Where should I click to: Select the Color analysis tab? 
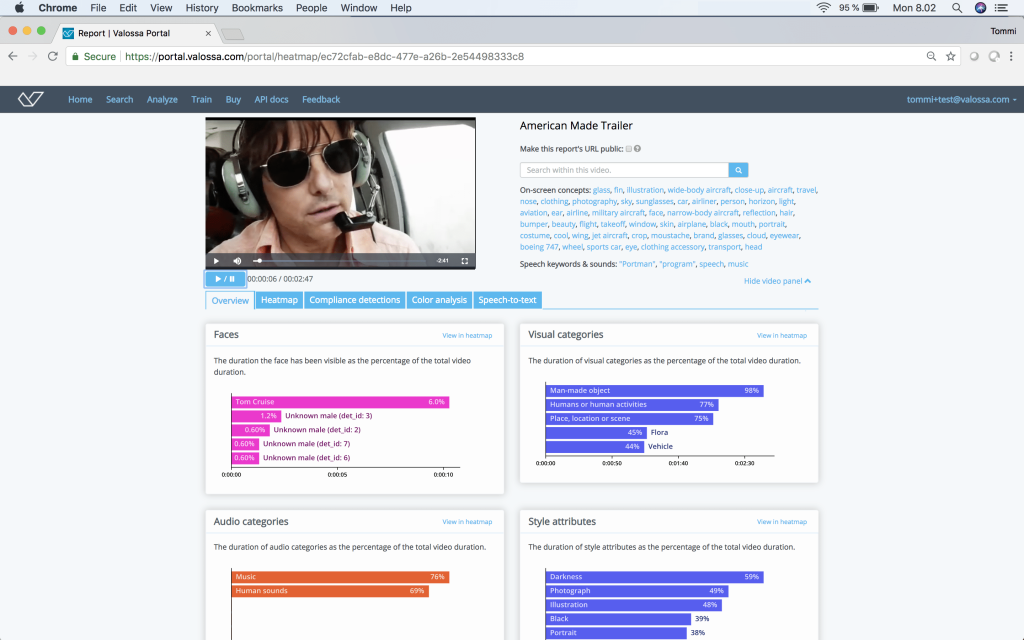coord(440,300)
